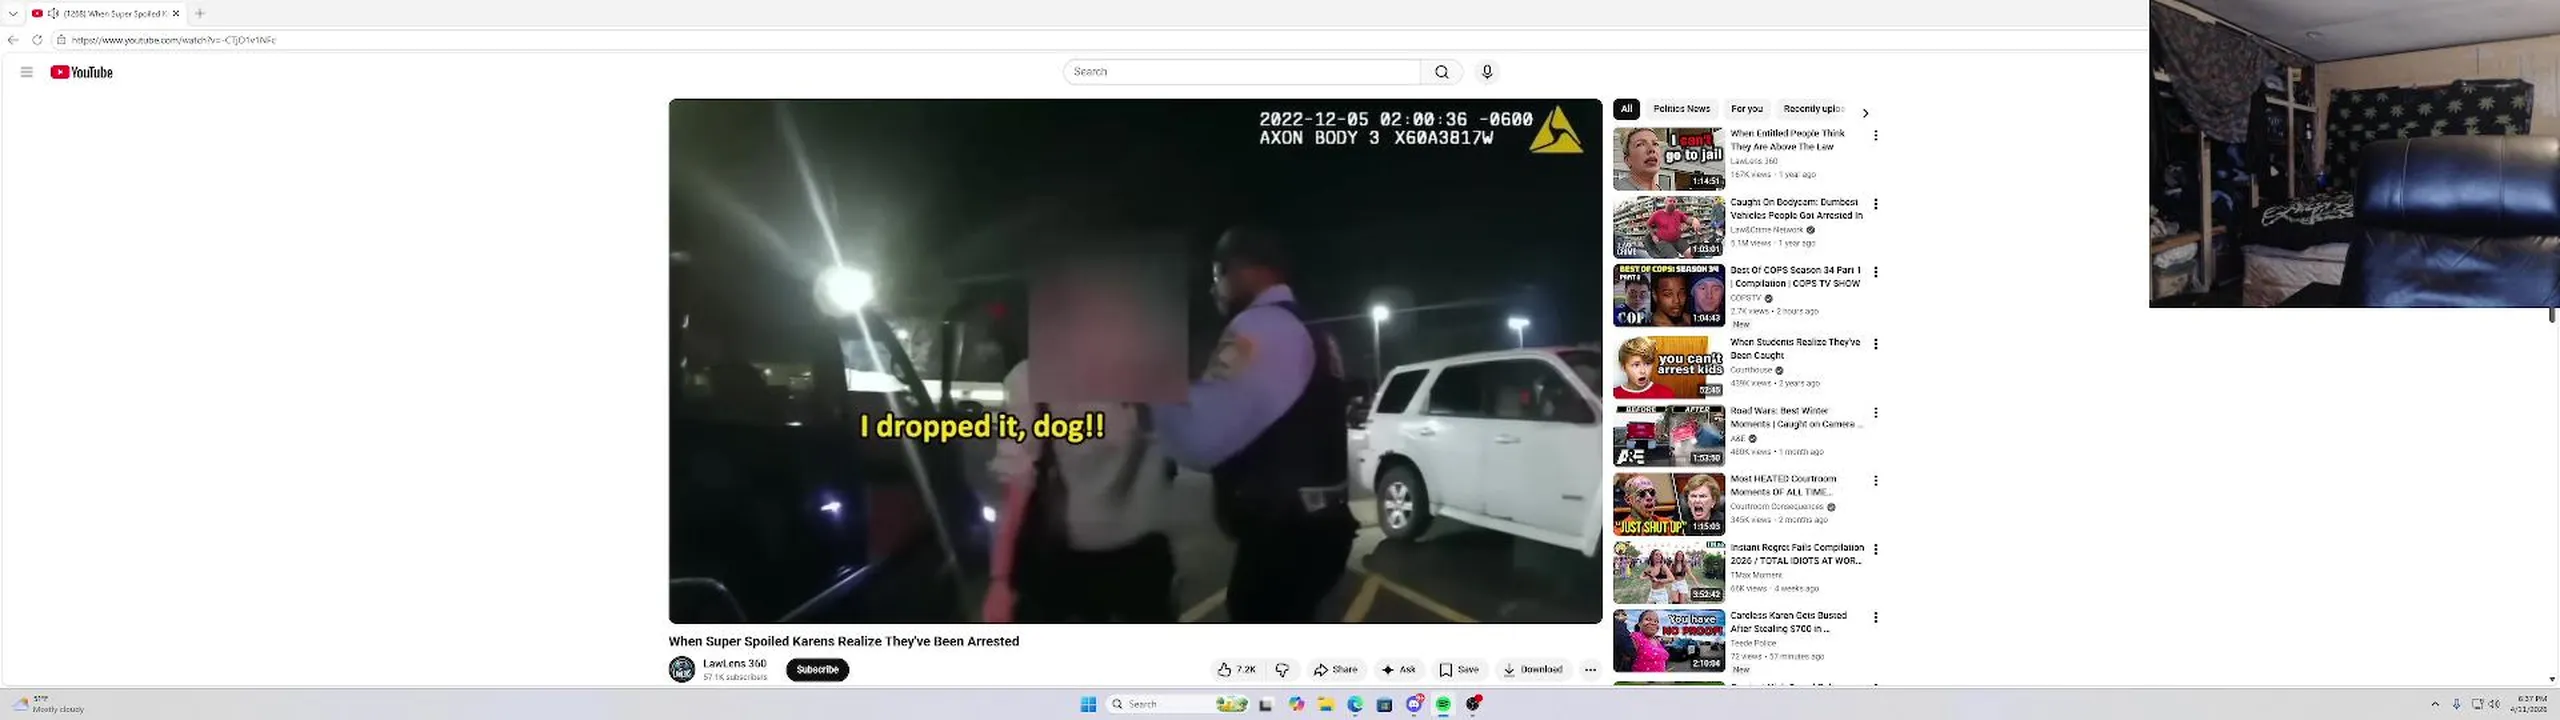Image resolution: width=2560 pixels, height=720 pixels.
Task: Download the video with Download button
Action: (1533, 670)
